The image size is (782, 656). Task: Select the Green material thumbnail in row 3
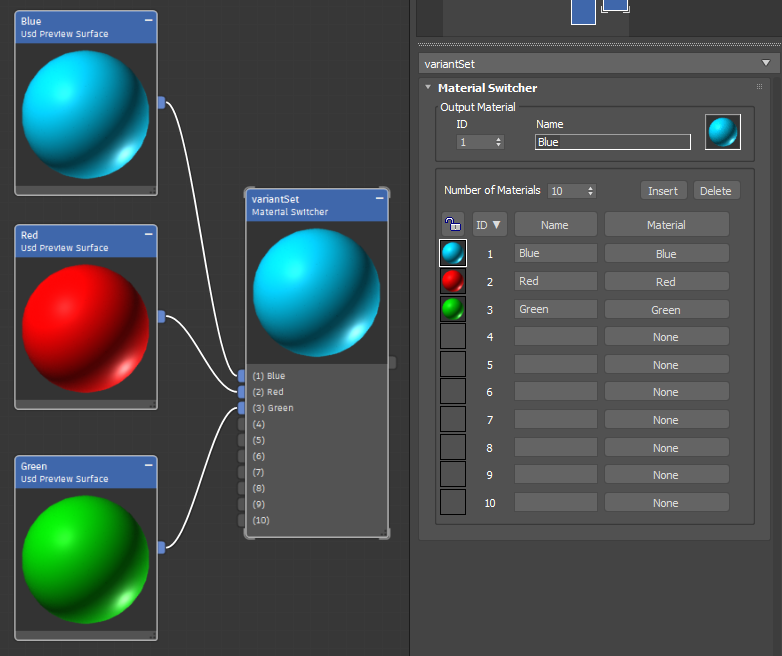point(453,309)
